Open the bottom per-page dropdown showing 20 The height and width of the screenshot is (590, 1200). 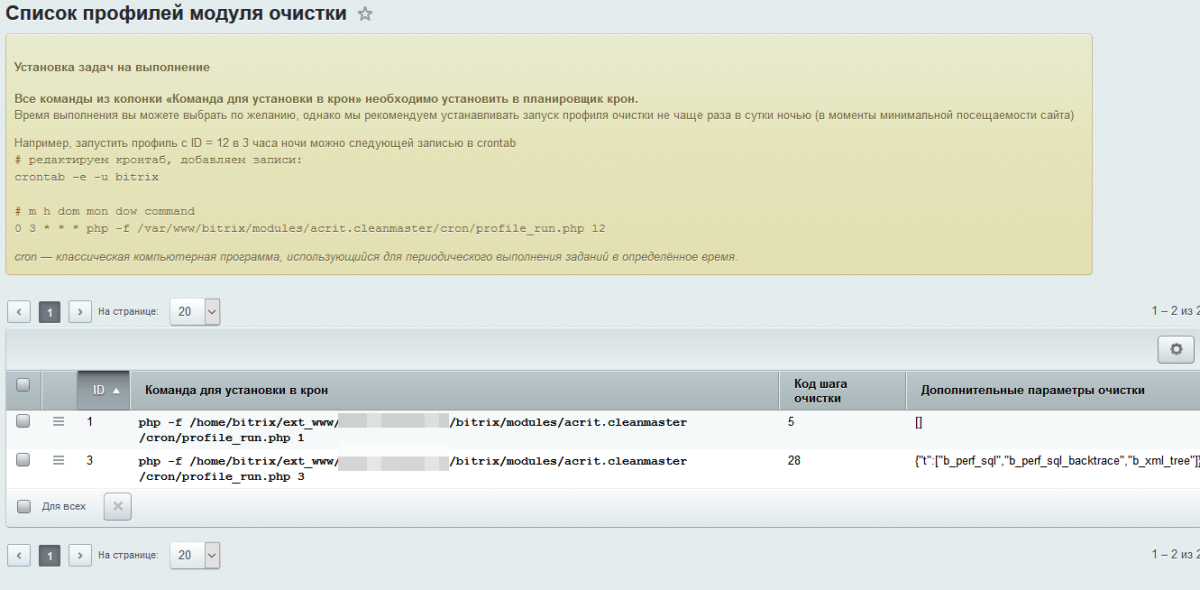click(195, 555)
